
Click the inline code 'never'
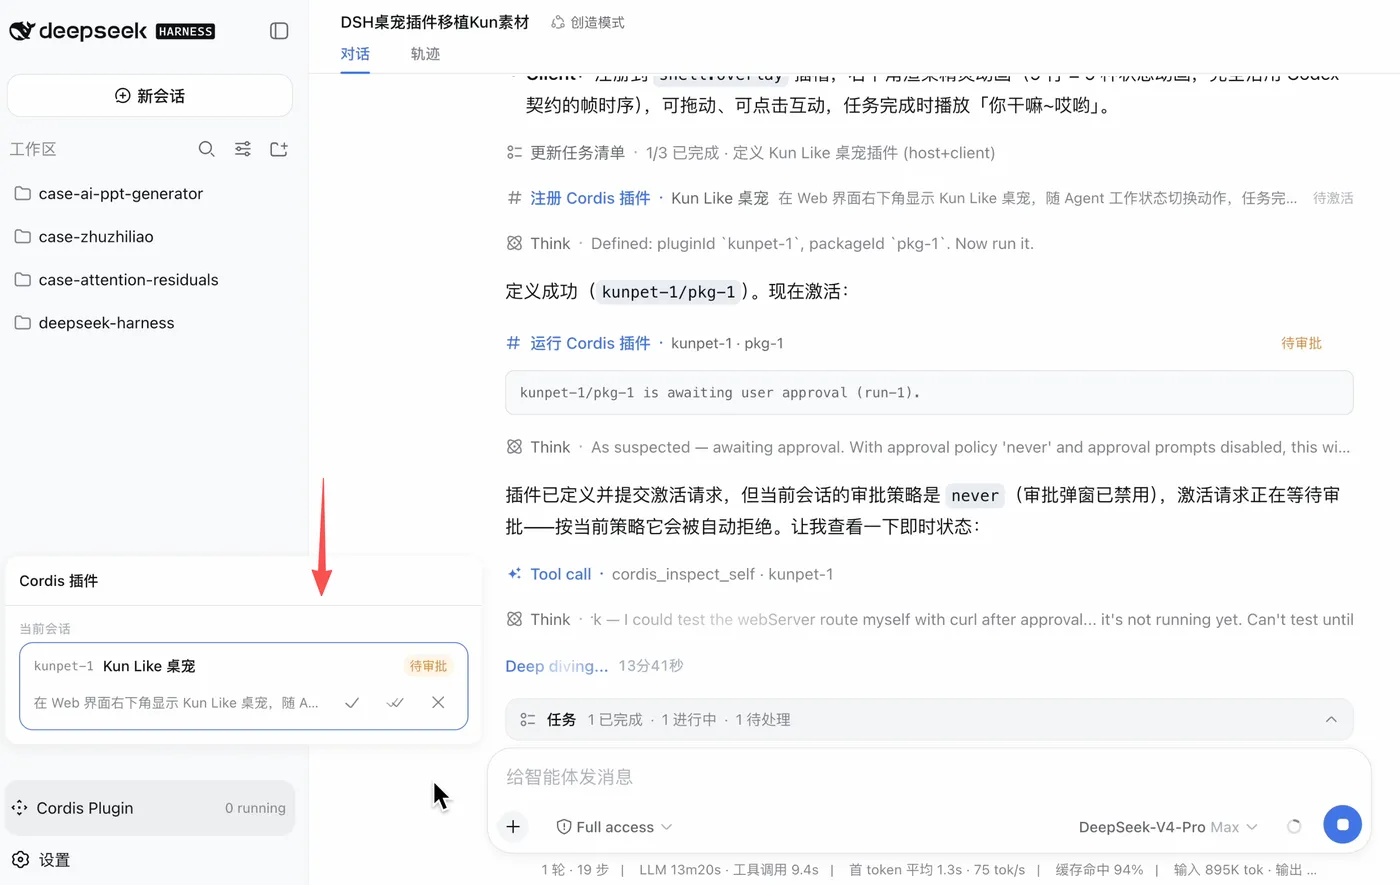coord(975,495)
